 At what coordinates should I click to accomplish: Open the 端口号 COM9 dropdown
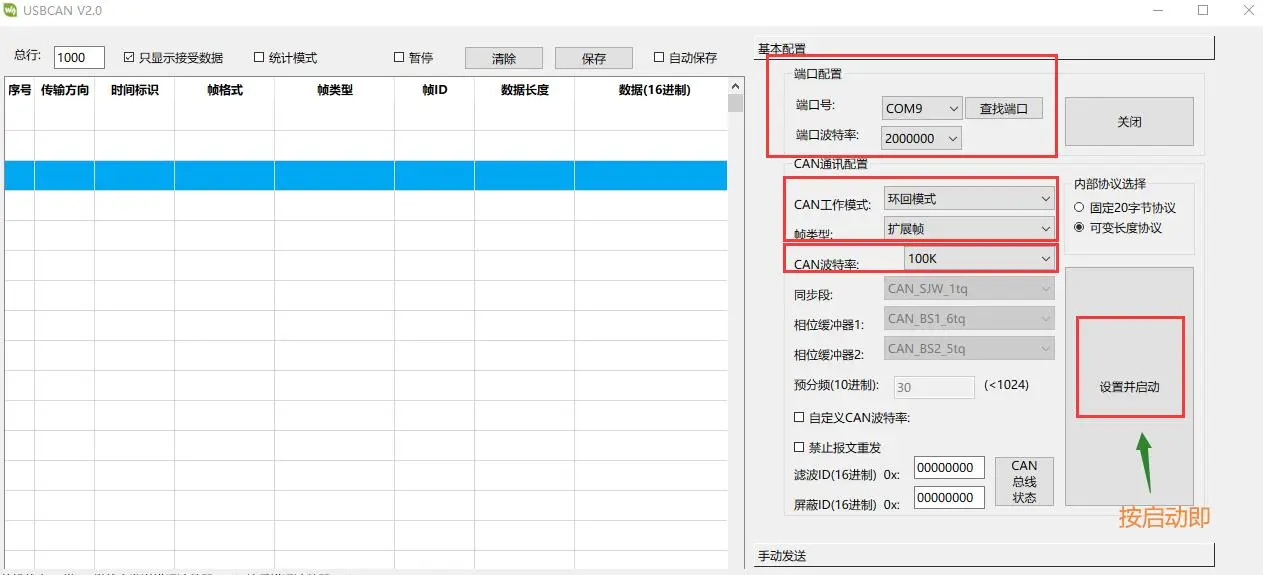click(921, 109)
